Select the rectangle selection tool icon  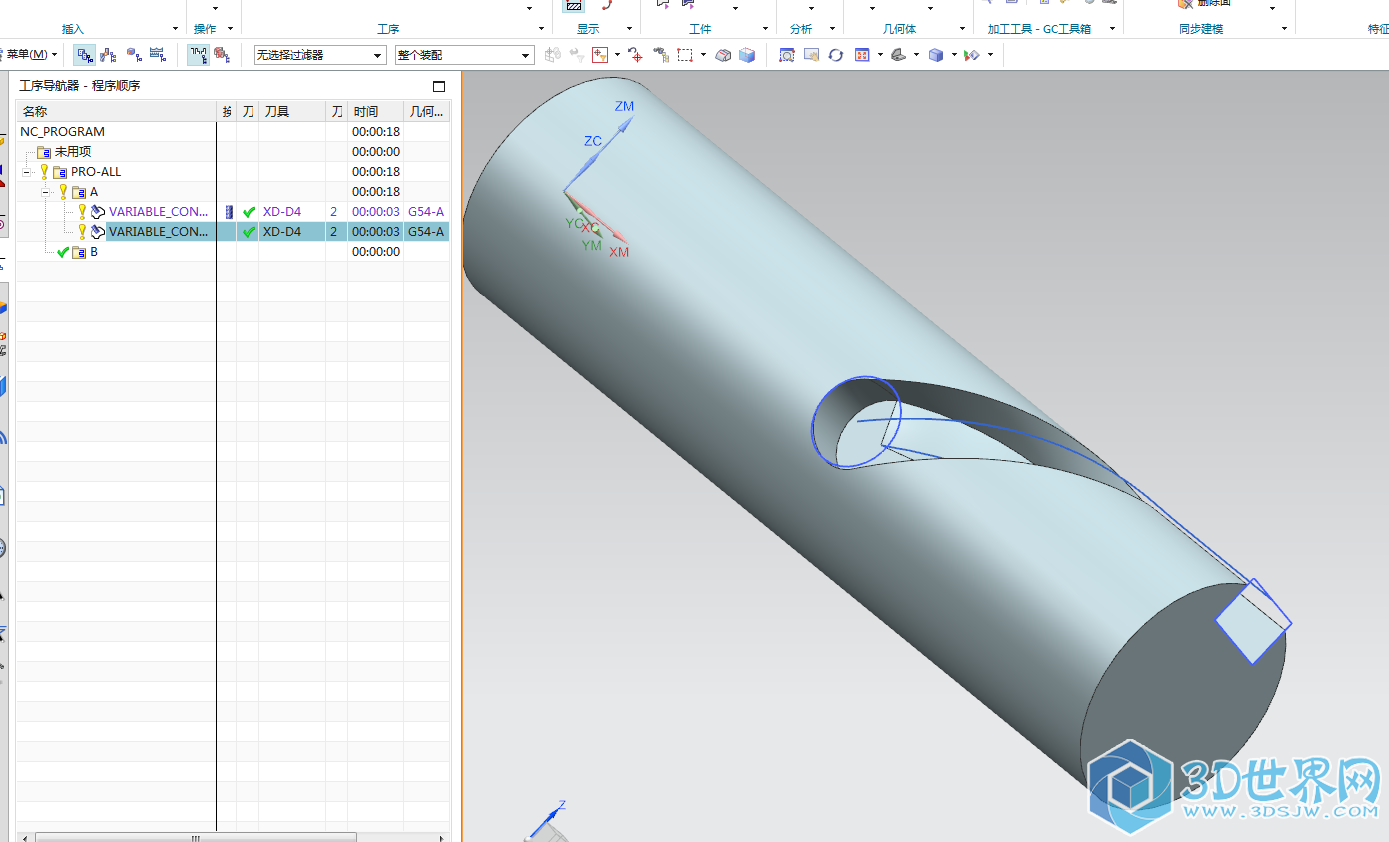pyautogui.click(x=685, y=55)
